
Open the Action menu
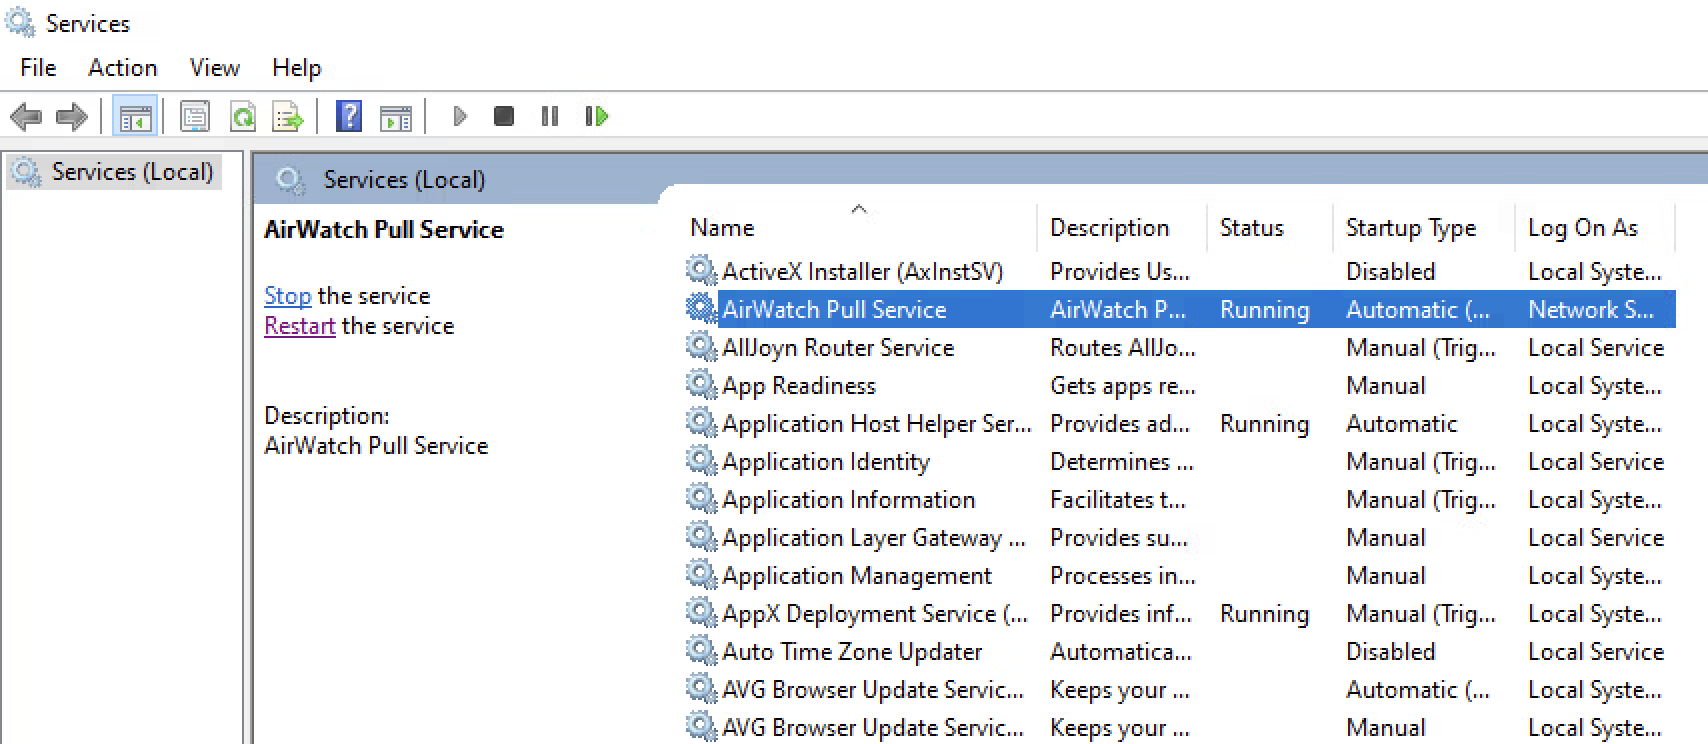pyautogui.click(x=122, y=68)
